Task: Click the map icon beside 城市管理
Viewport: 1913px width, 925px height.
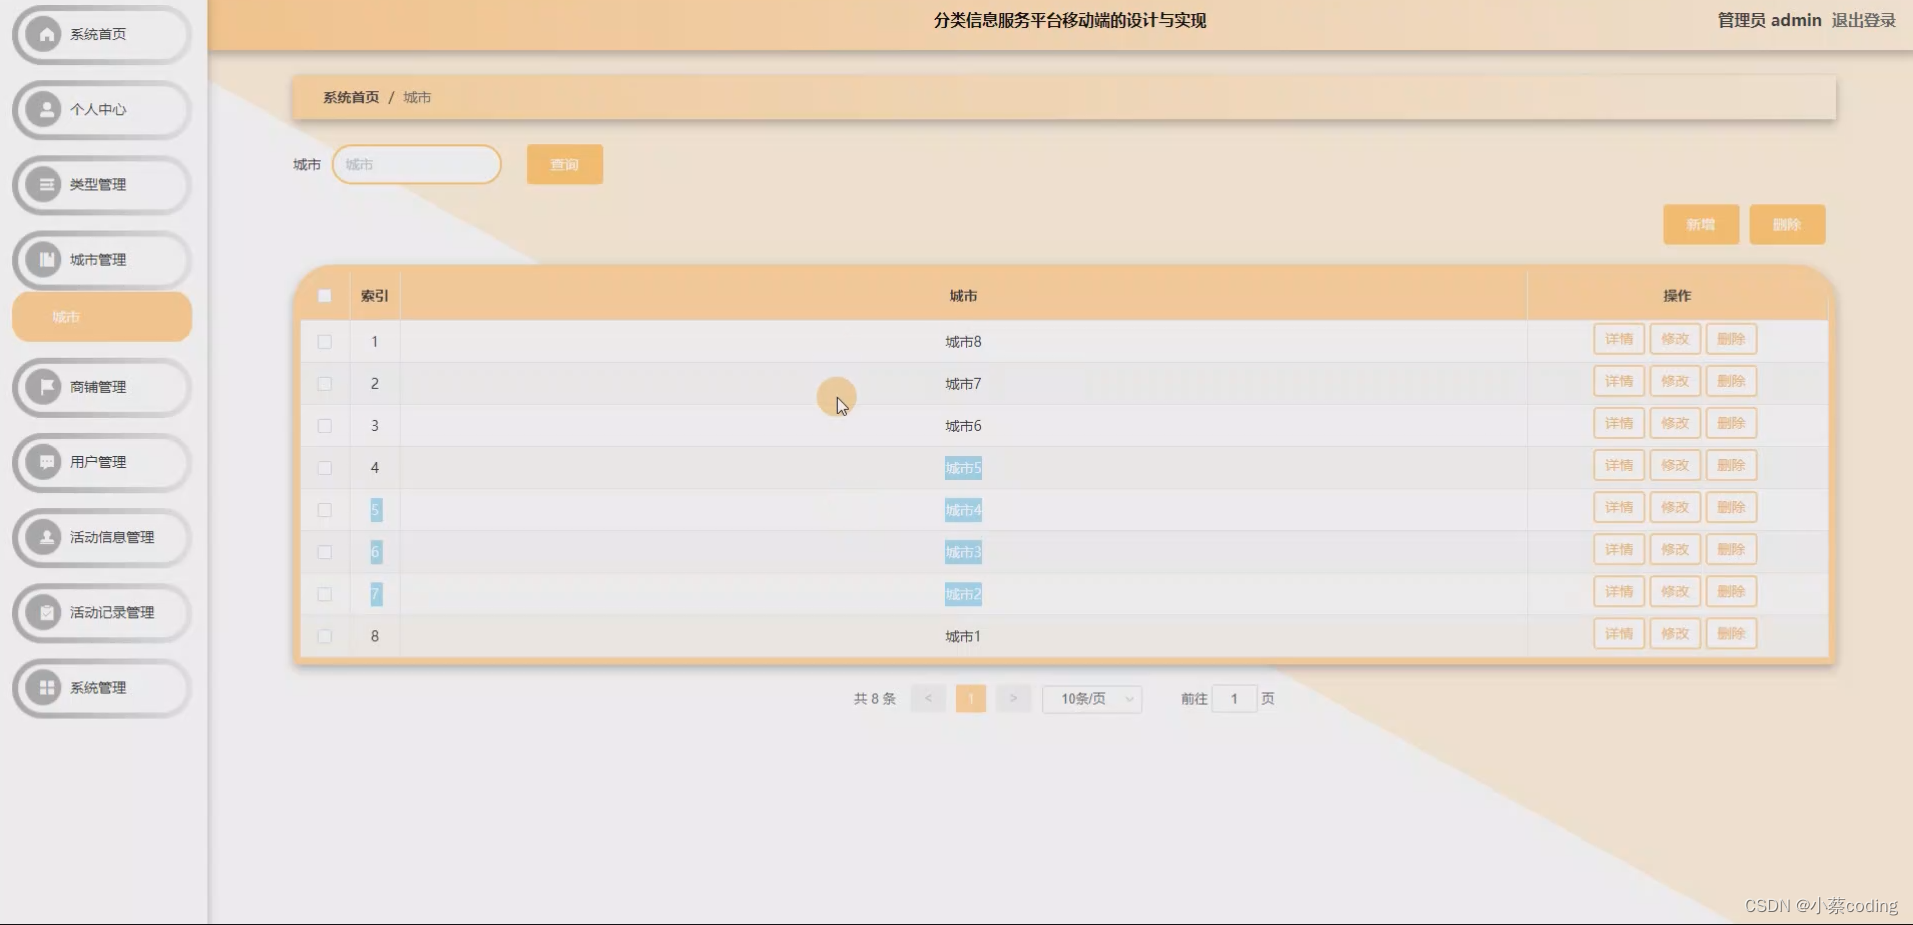Action: coord(44,259)
